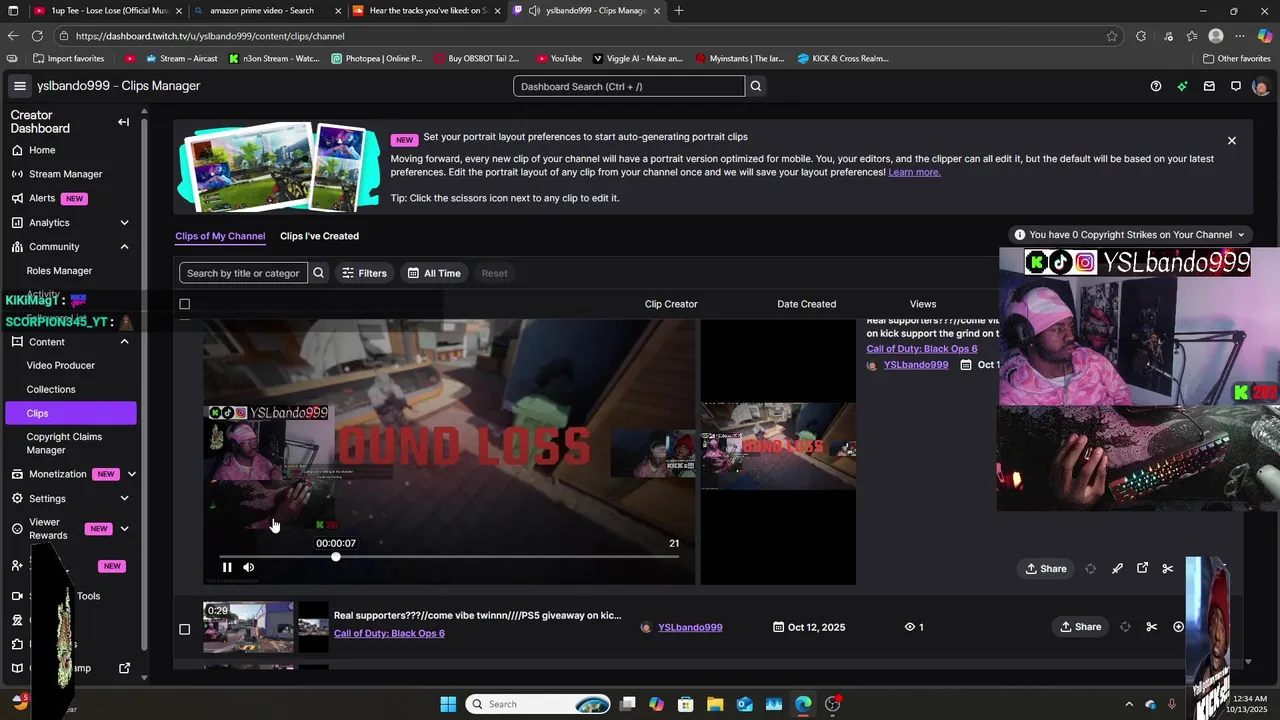1280x720 pixels.
Task: Open the help question mark icon
Action: (x=1156, y=86)
